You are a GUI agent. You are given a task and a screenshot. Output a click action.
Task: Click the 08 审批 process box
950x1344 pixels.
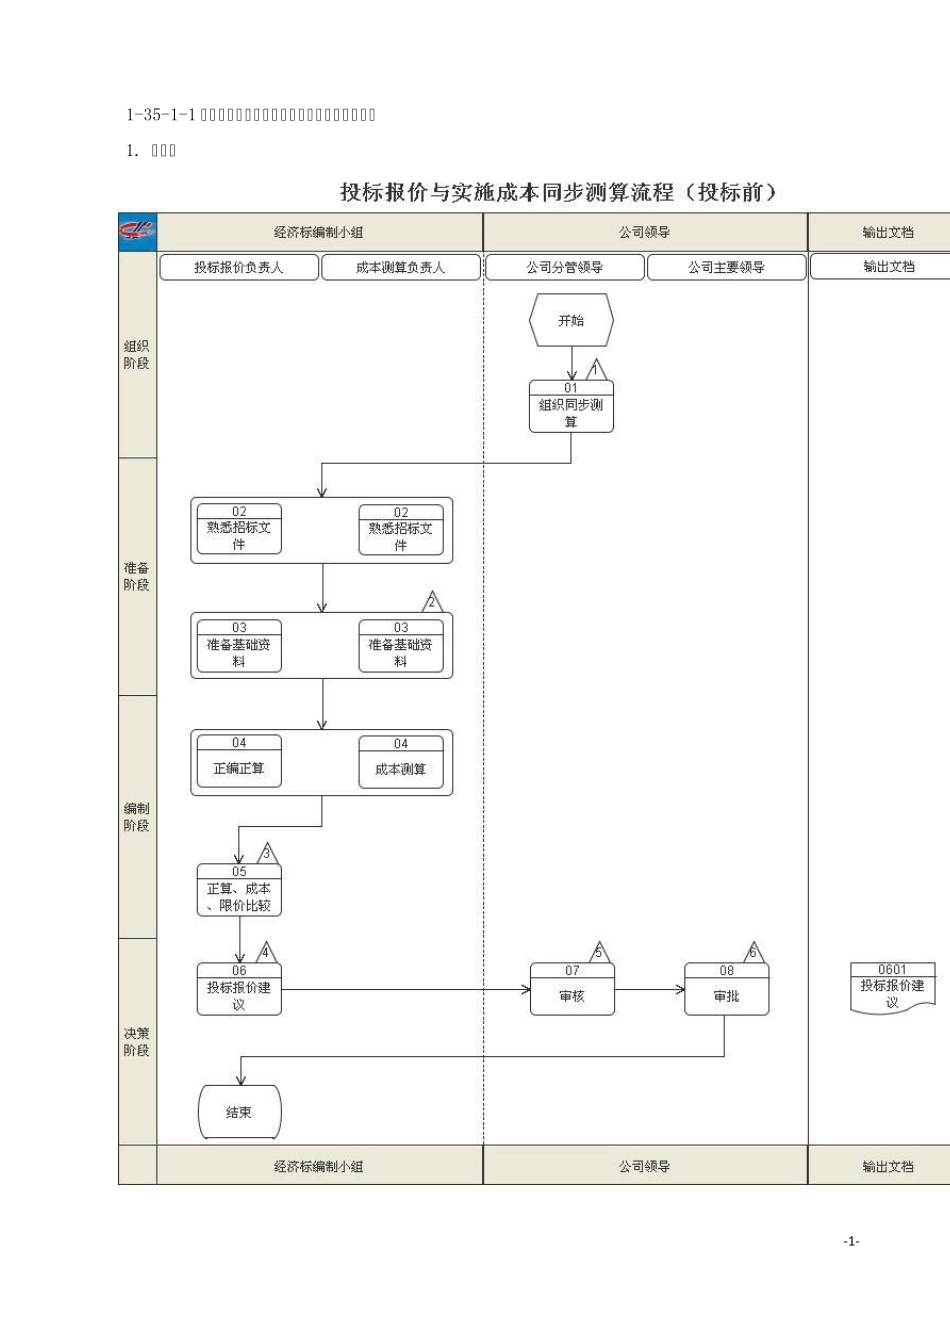tap(727, 989)
